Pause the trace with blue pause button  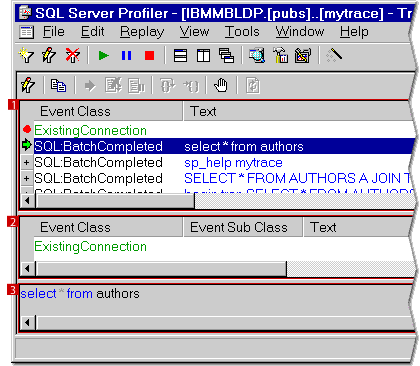(x=126, y=55)
